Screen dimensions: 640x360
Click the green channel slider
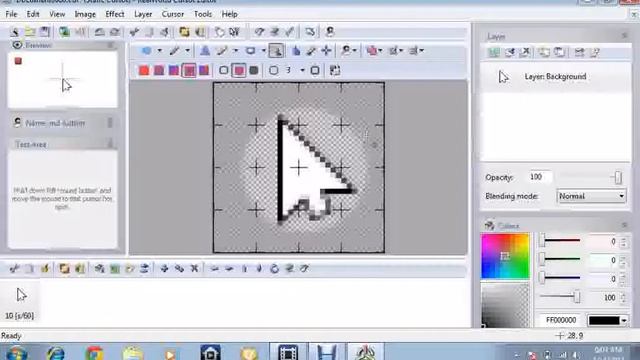560,259
